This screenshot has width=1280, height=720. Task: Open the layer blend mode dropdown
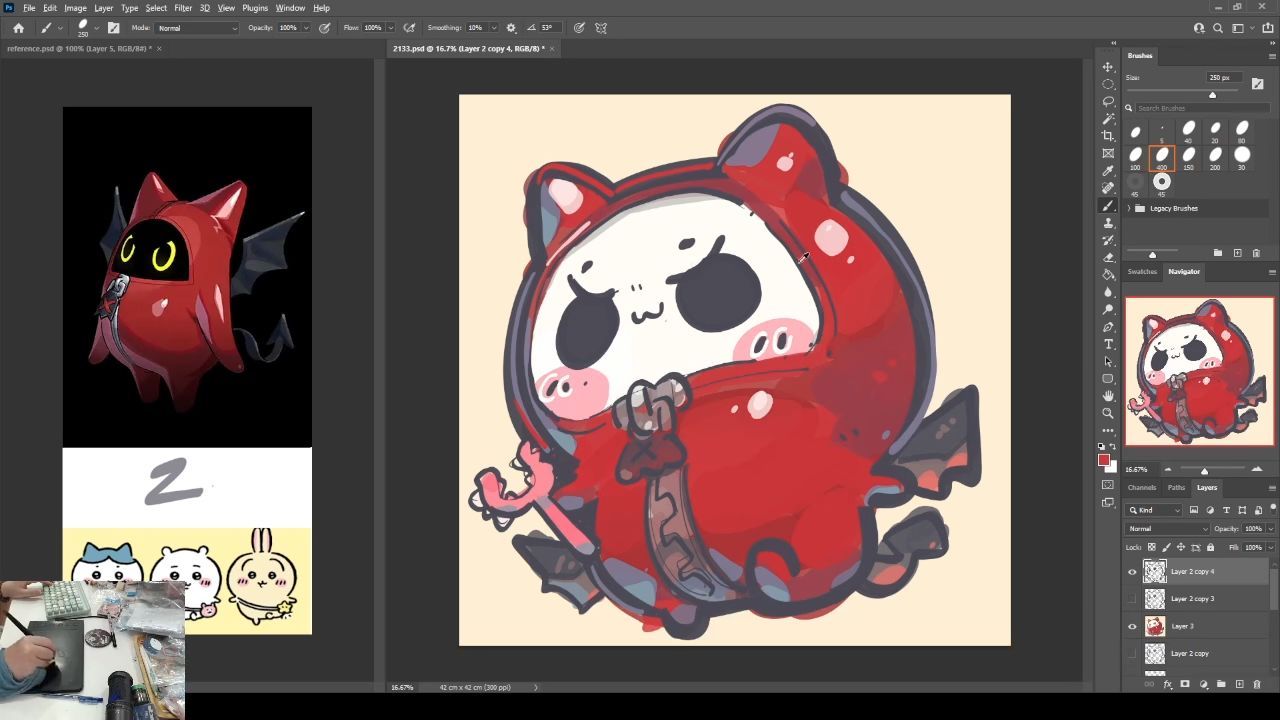coord(1168,529)
